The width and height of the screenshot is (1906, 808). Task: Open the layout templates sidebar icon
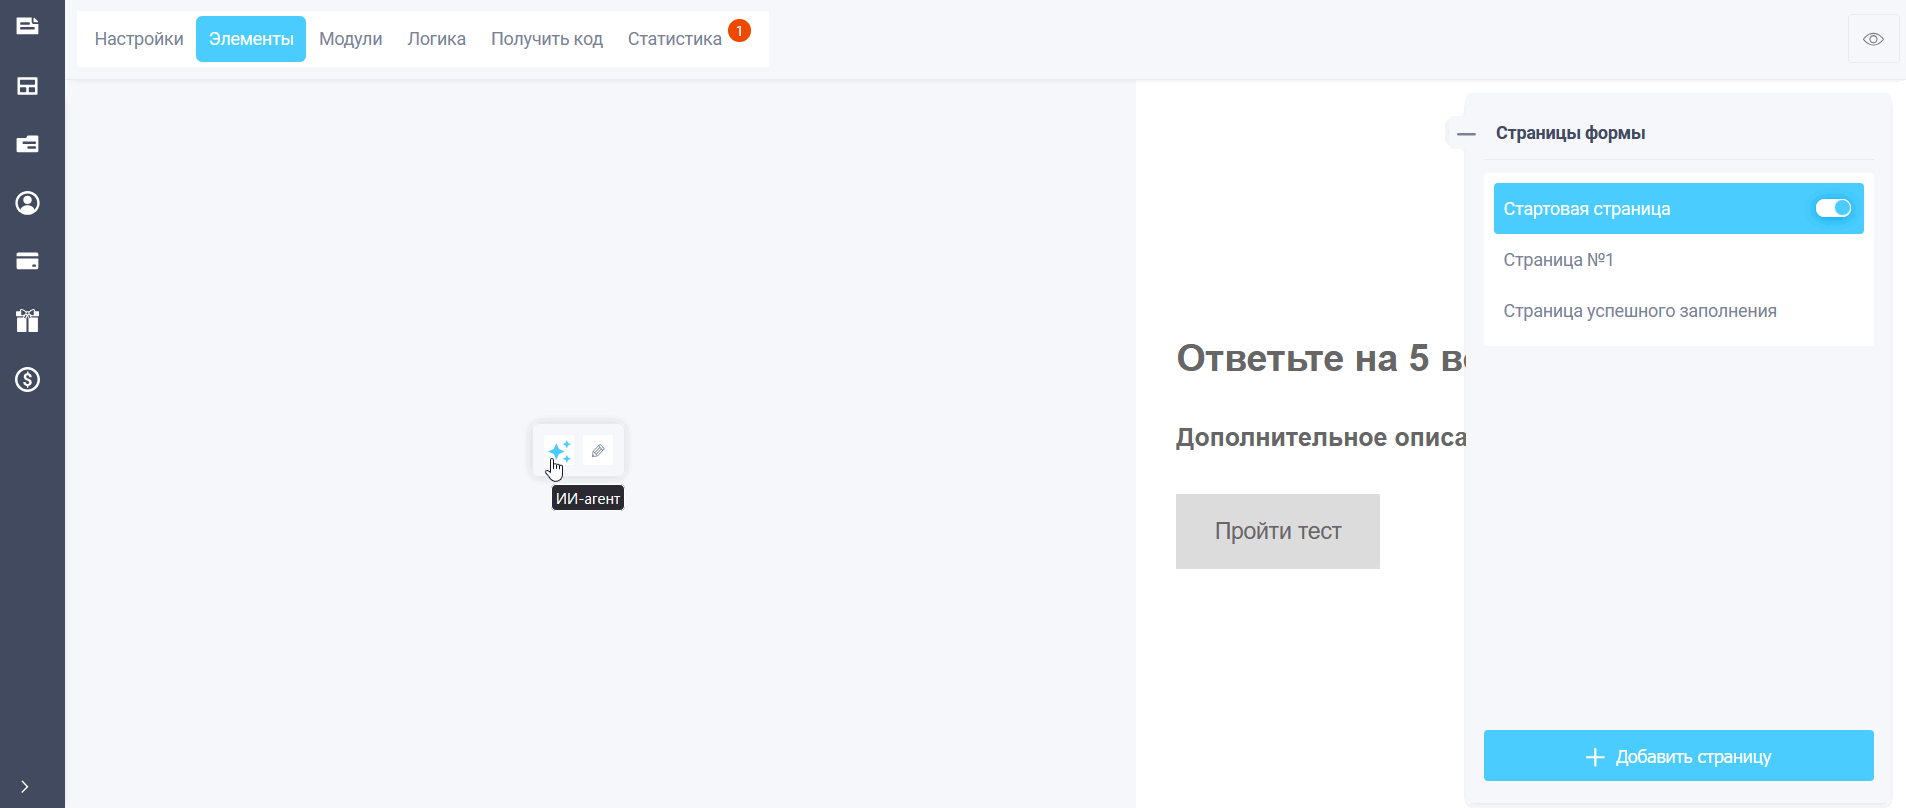28,86
